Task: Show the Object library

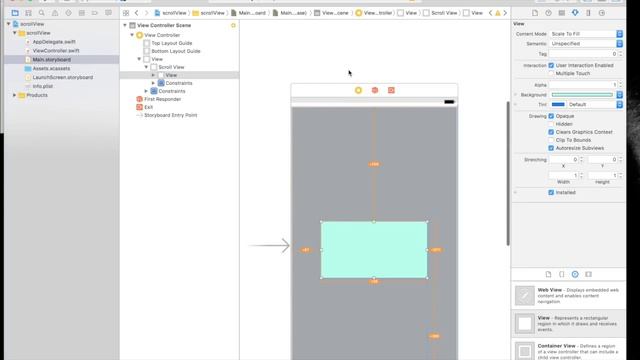Action: (575, 274)
